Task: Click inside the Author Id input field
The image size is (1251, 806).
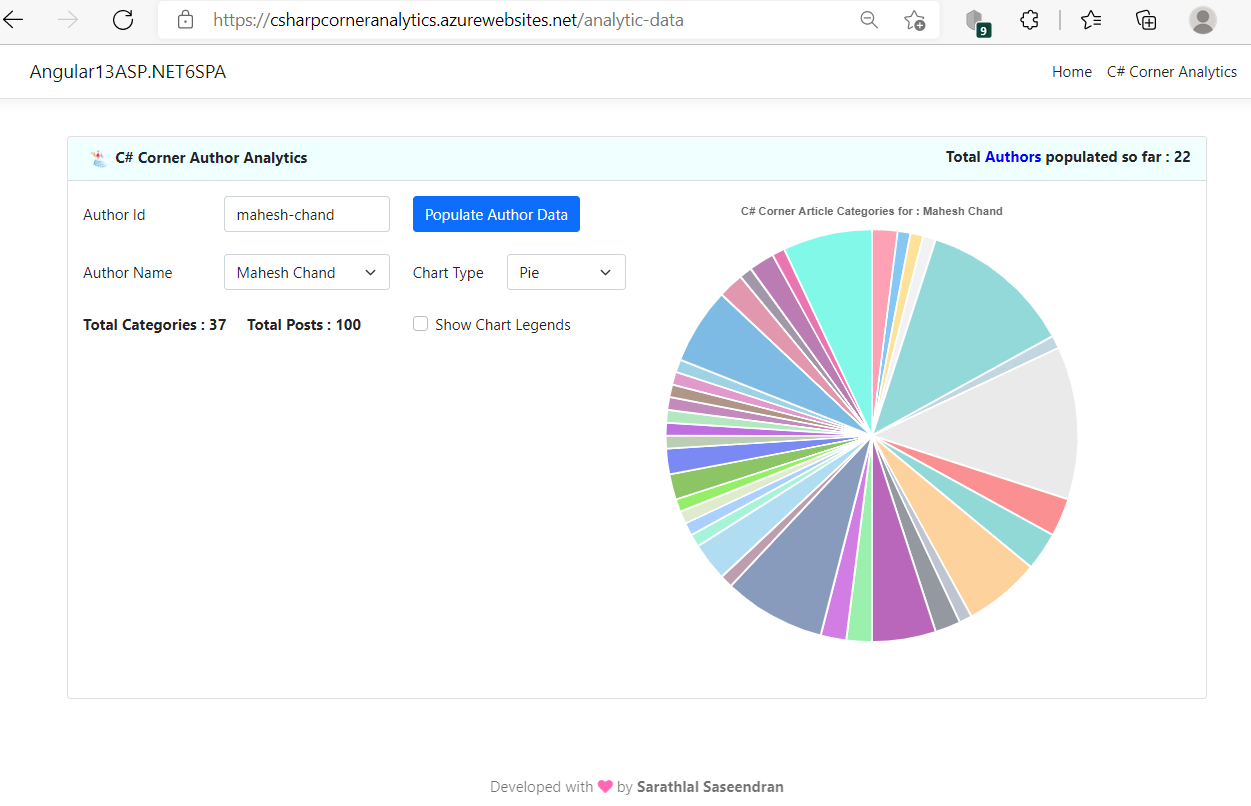Action: (x=306, y=213)
